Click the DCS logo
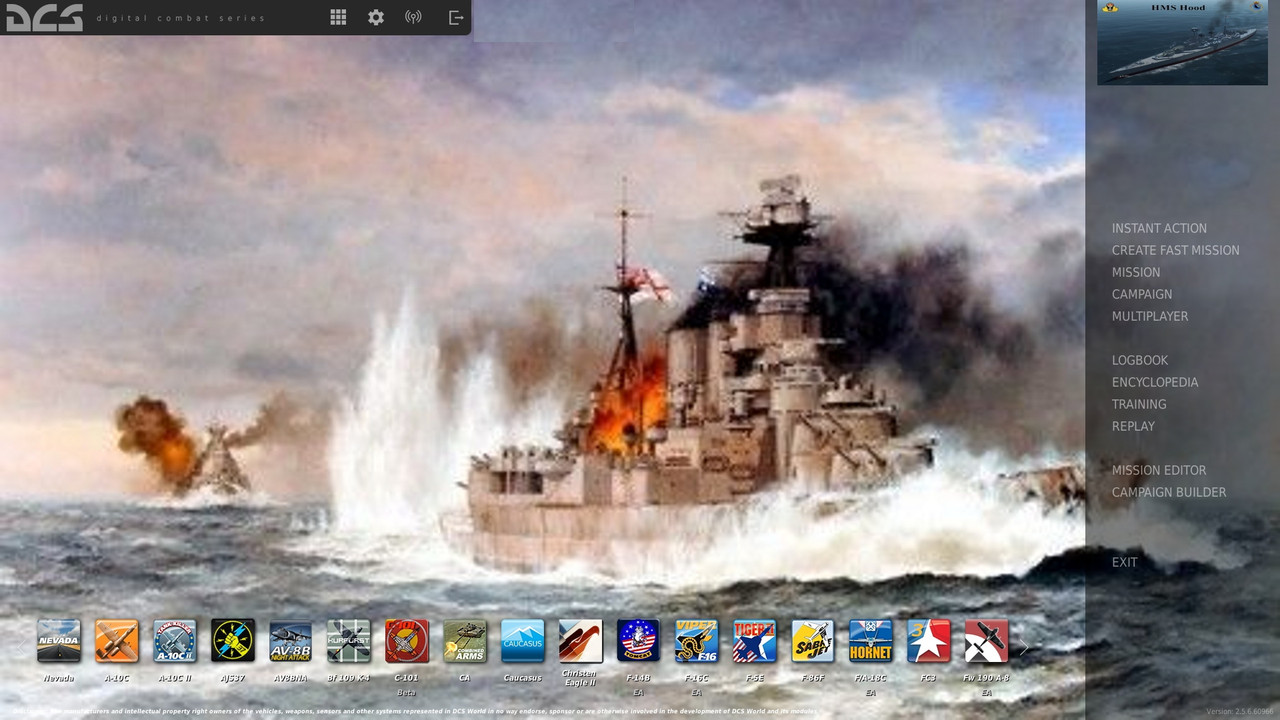This screenshot has height=720, width=1280. [x=44, y=17]
